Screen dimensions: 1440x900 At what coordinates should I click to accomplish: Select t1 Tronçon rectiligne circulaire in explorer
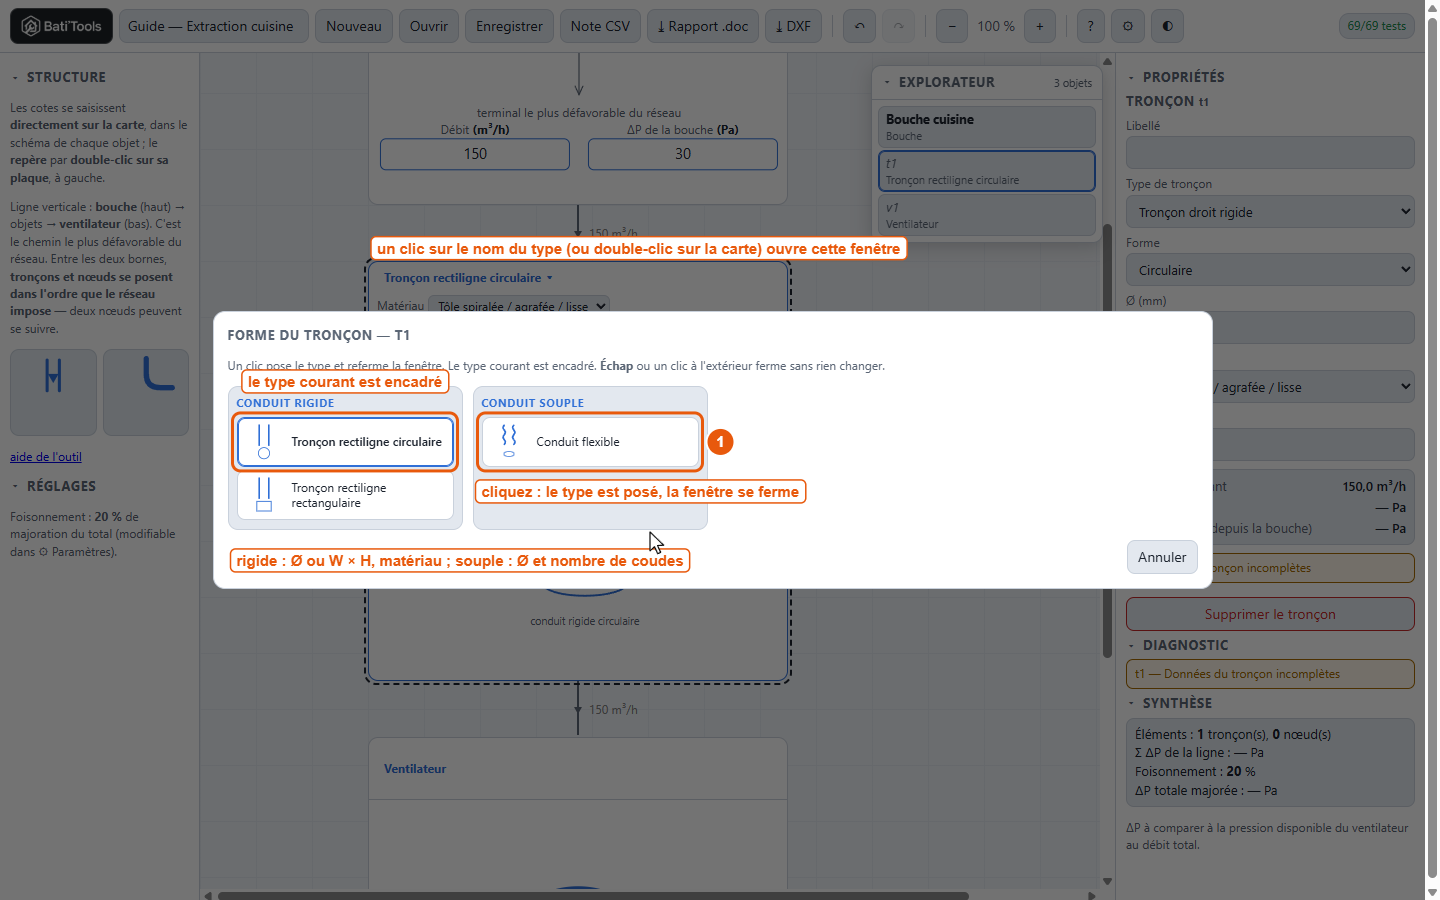[986, 171]
